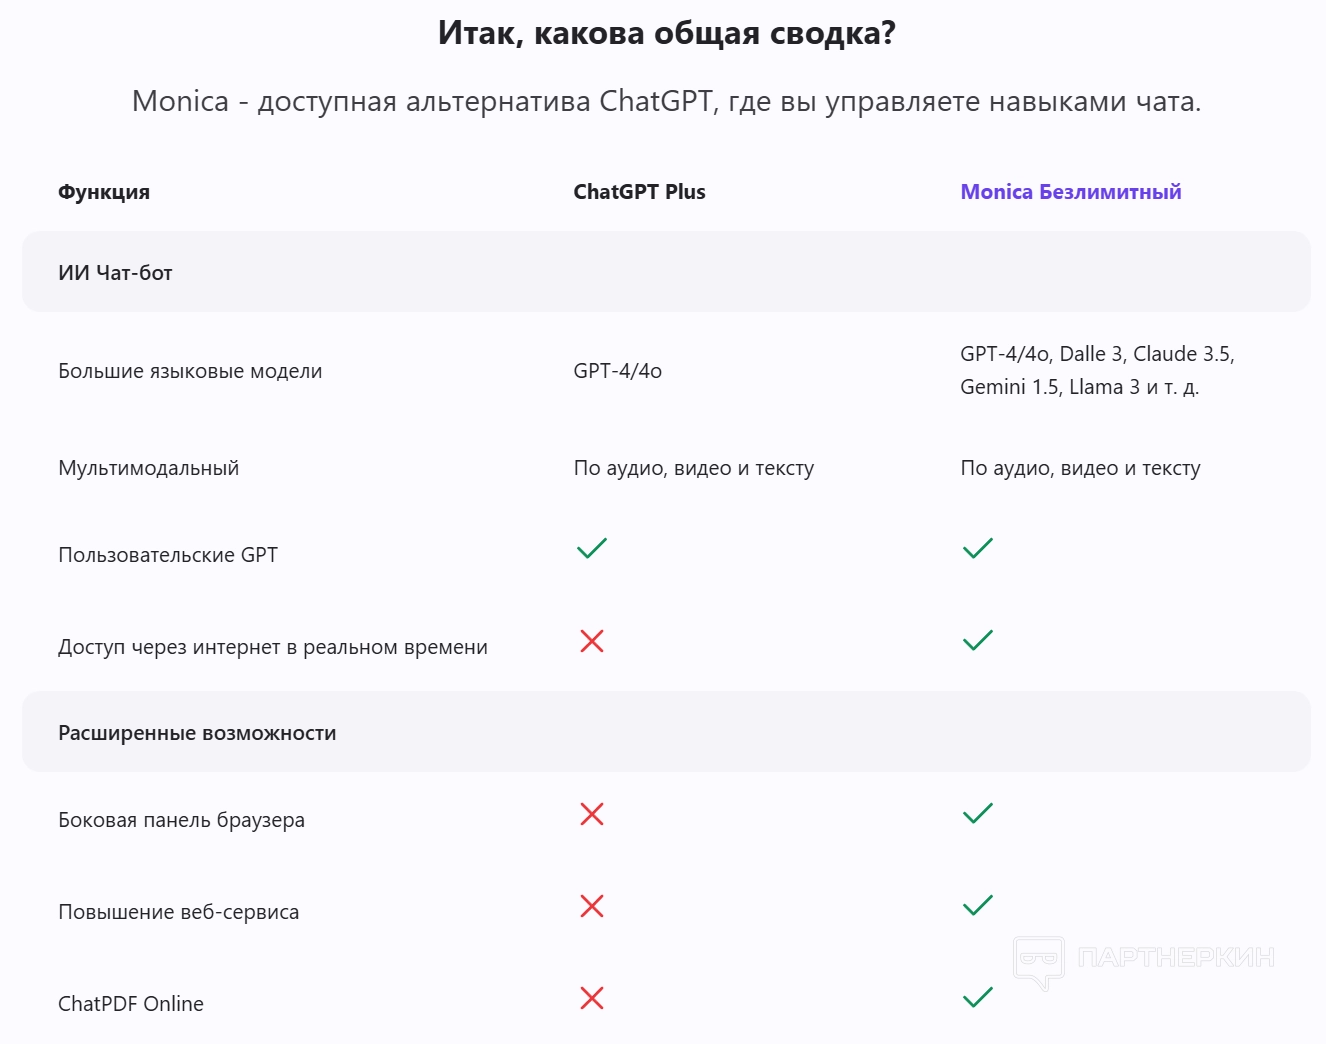The height and width of the screenshot is (1044, 1326).
Task: Click red cross for Боковая панель браузера
Action: tap(592, 814)
